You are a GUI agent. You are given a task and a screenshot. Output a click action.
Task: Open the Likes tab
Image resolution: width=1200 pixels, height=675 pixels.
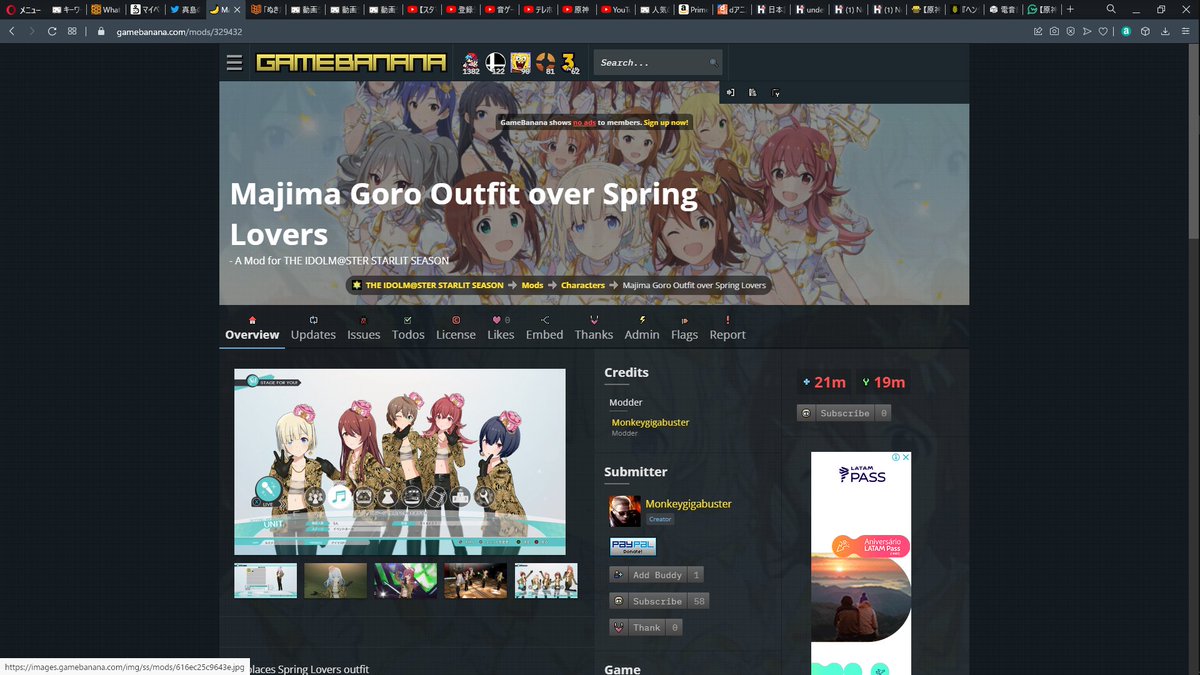click(x=501, y=328)
